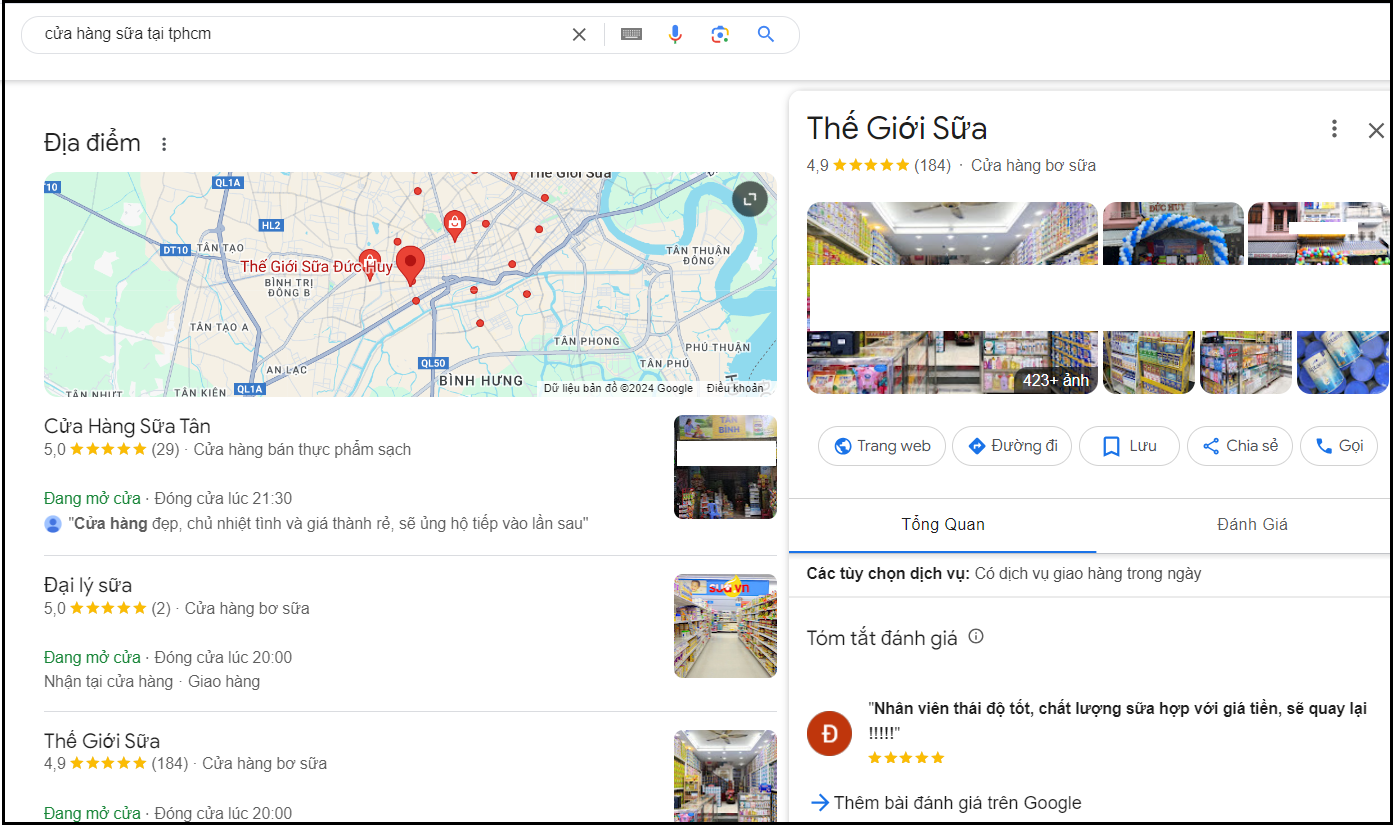Image resolution: width=1393 pixels, height=825 pixels.
Task: Click Nhận tại cửa hàng · Giao hàng text
Action: click(x=152, y=682)
